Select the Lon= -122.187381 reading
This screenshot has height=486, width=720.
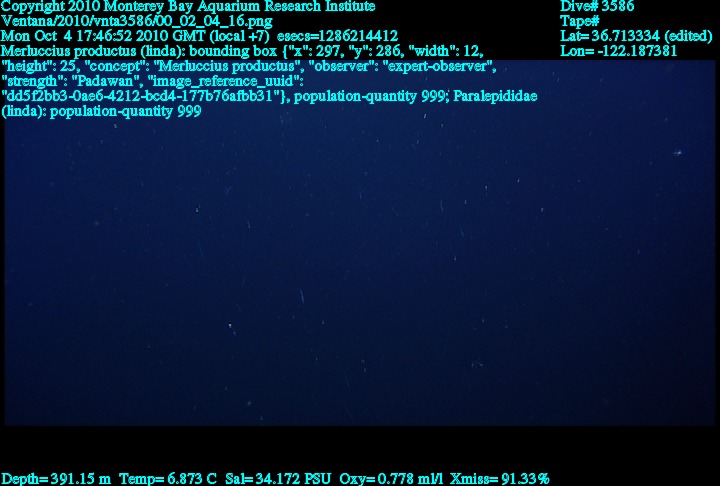619,51
